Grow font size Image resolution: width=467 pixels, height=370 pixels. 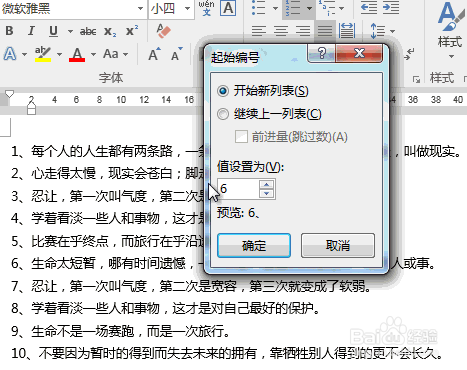[154, 54]
